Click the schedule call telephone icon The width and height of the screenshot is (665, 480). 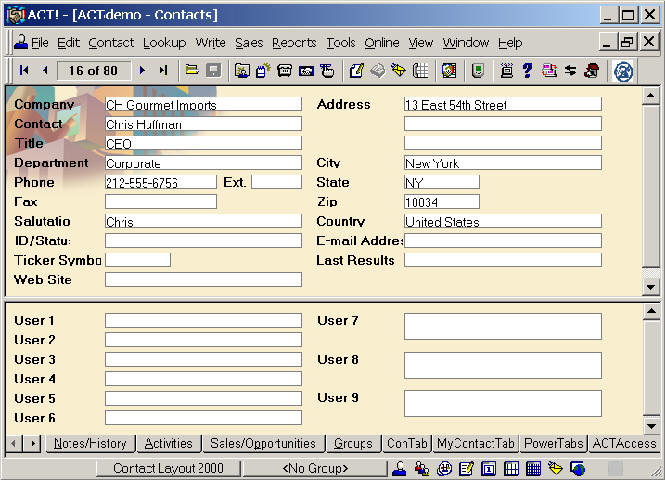285,70
